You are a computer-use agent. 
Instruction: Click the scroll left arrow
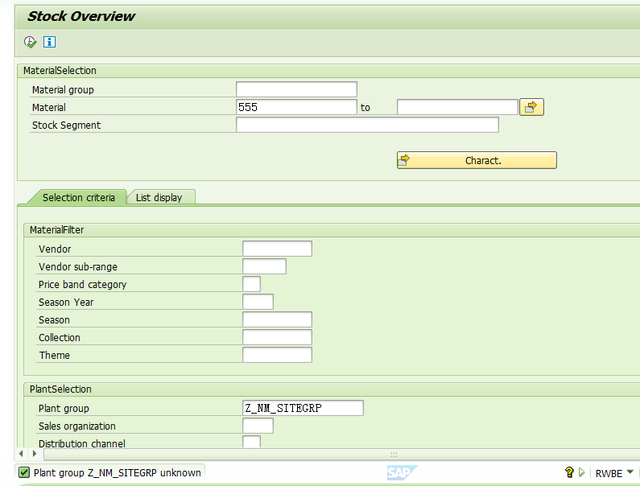click(21, 453)
